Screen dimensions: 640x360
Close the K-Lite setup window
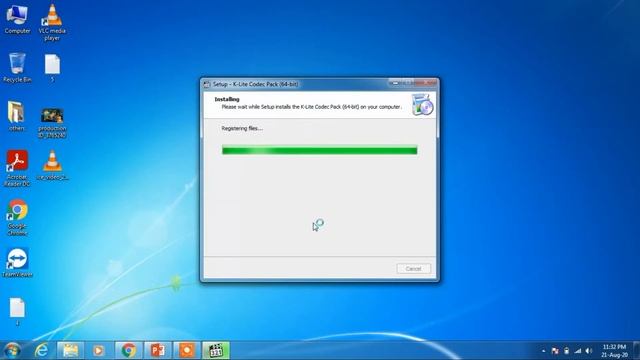click(427, 83)
